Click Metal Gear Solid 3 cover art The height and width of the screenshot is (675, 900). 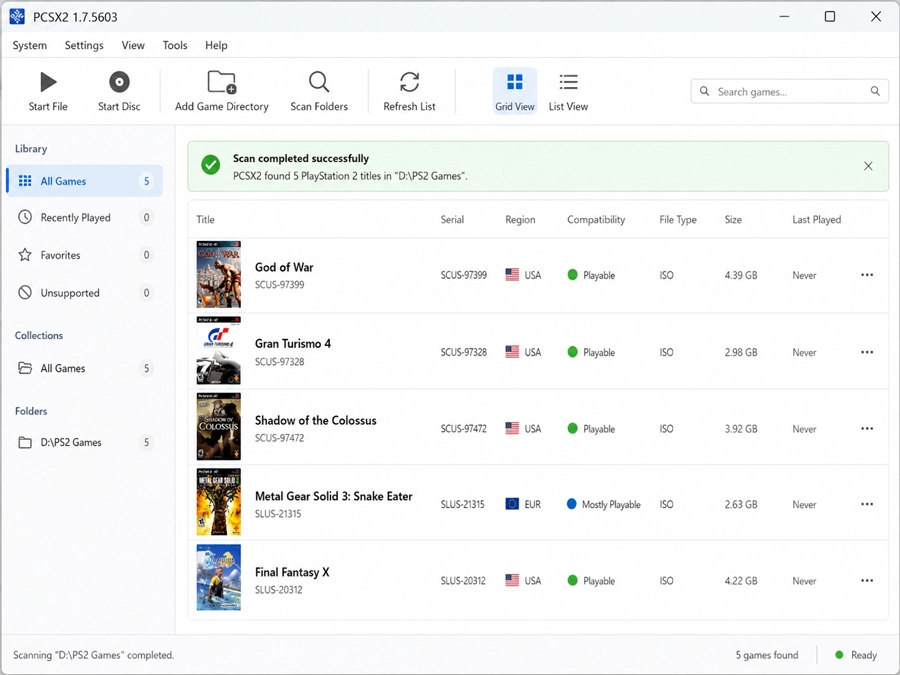[x=219, y=502]
